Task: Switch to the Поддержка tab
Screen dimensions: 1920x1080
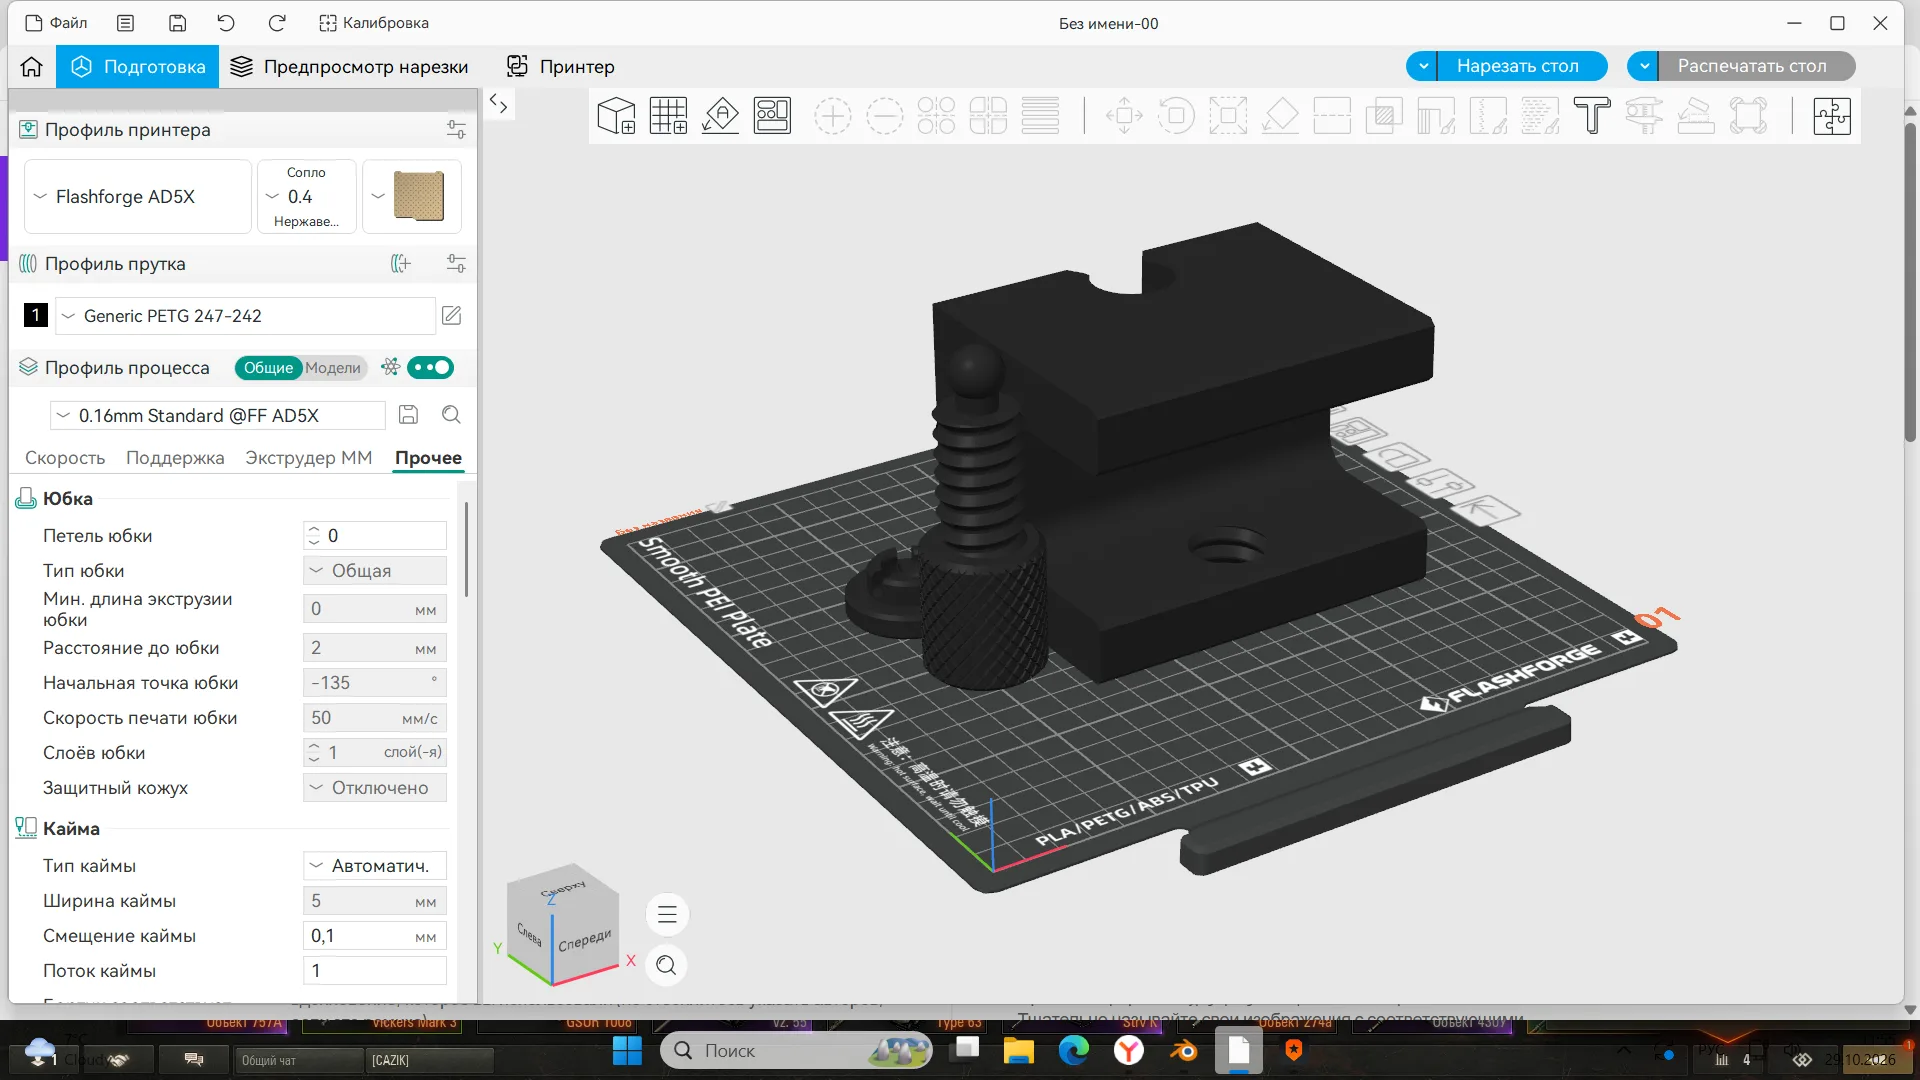Action: (175, 458)
